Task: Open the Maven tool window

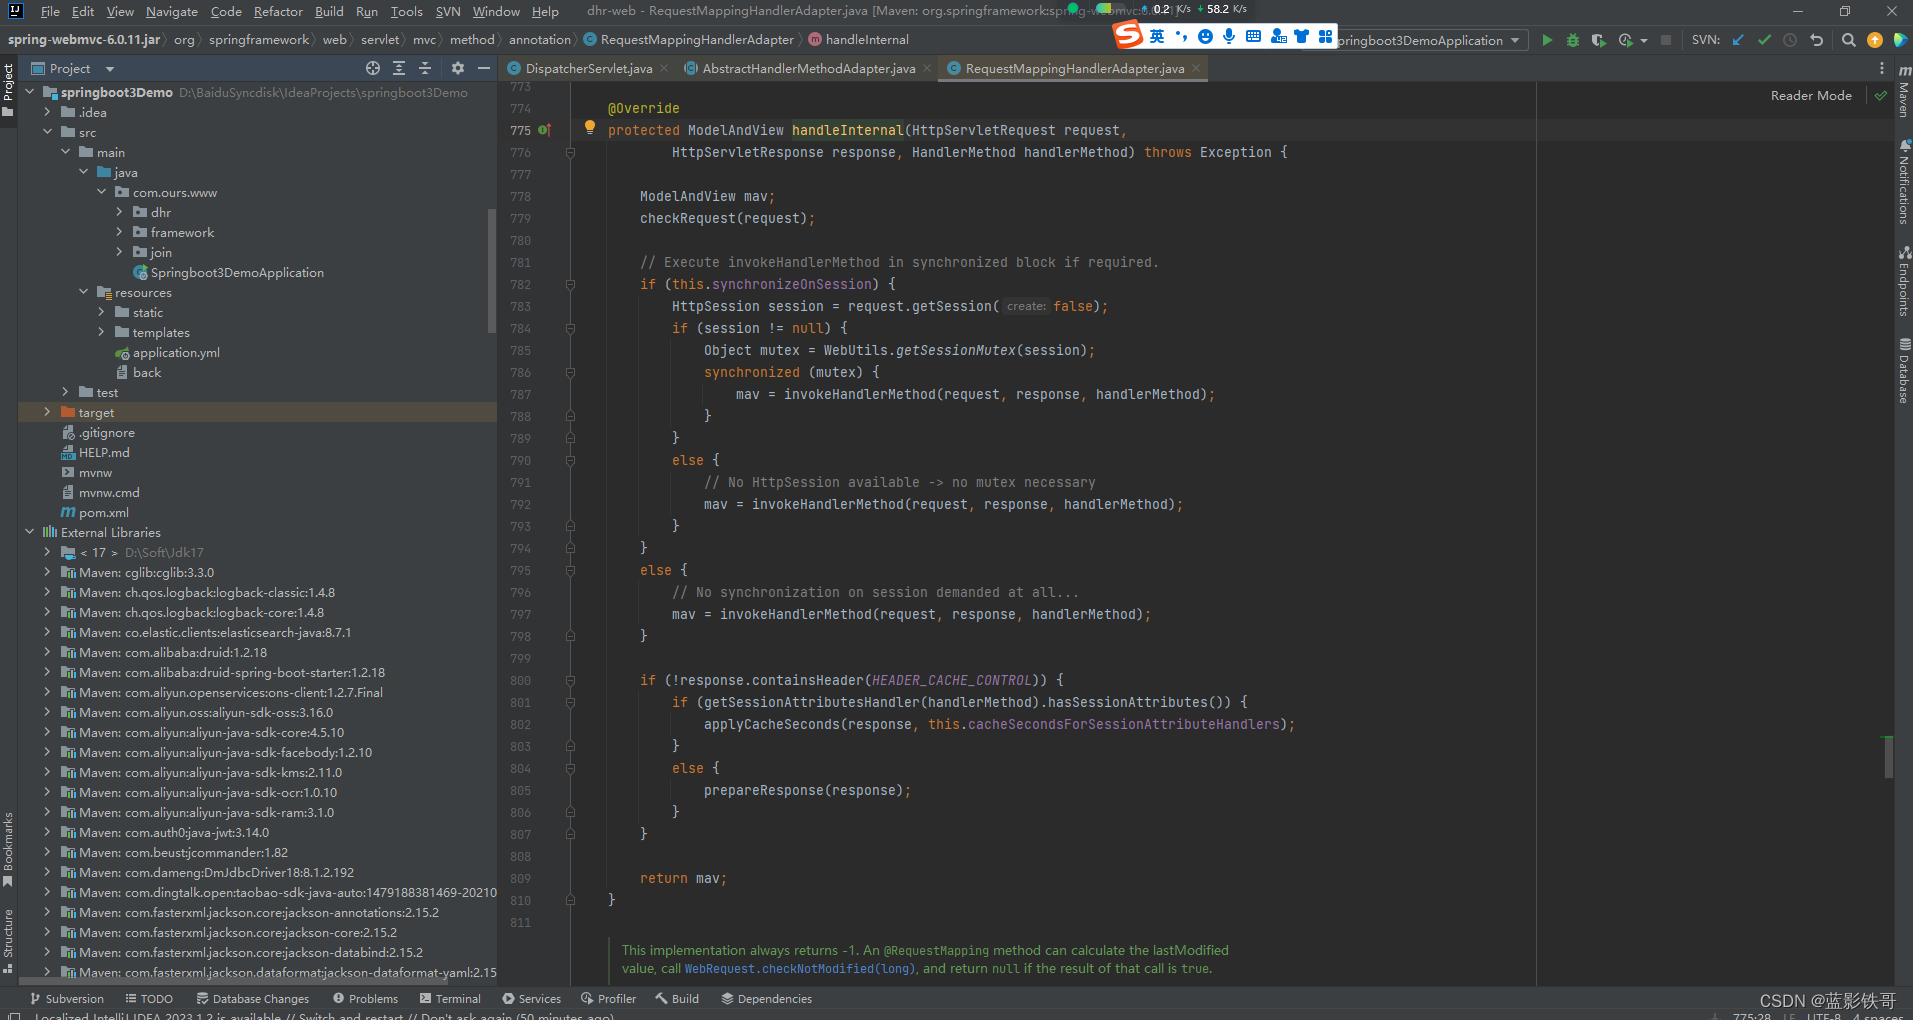Action: coord(1904,92)
